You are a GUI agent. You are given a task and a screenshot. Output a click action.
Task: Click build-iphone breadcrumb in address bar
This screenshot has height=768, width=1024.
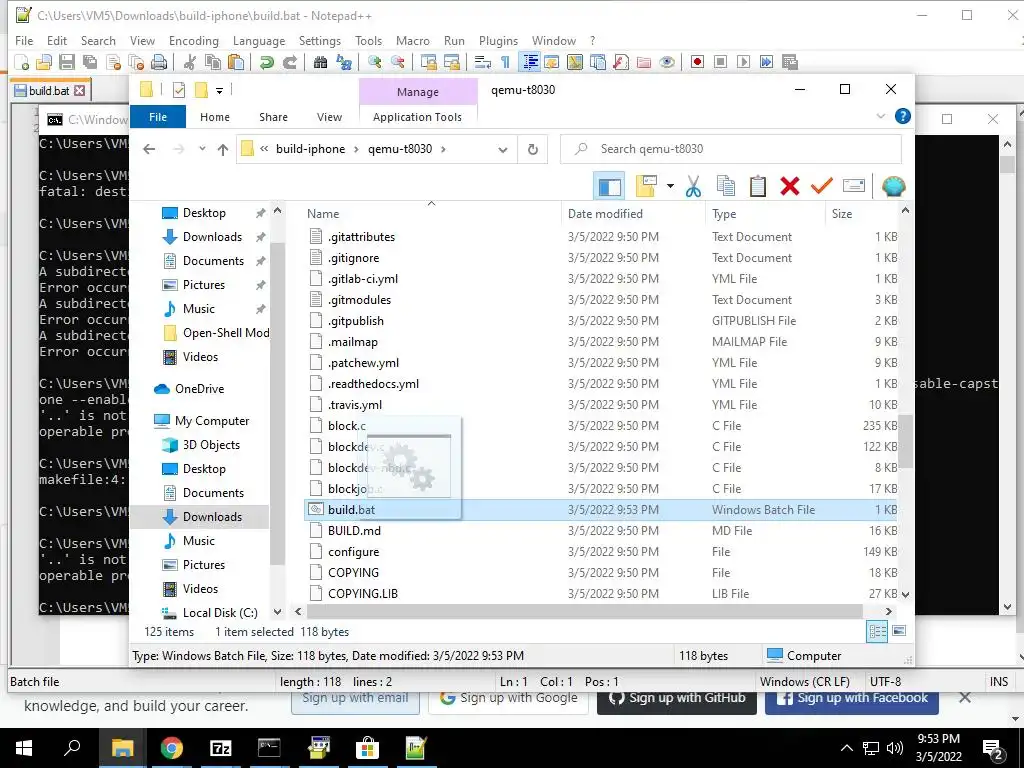(x=310, y=149)
